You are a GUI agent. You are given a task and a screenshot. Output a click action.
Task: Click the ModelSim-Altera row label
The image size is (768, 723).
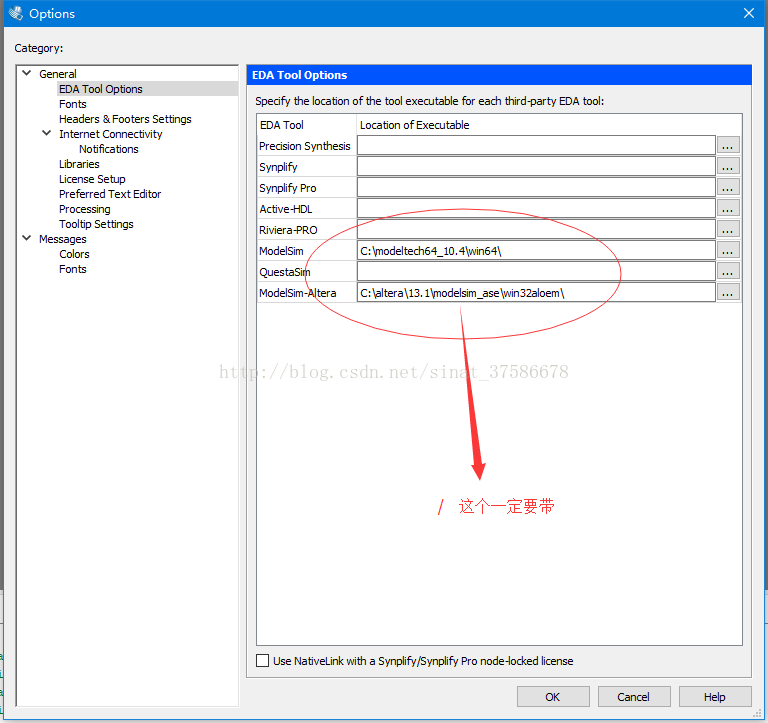pyautogui.click(x=297, y=293)
